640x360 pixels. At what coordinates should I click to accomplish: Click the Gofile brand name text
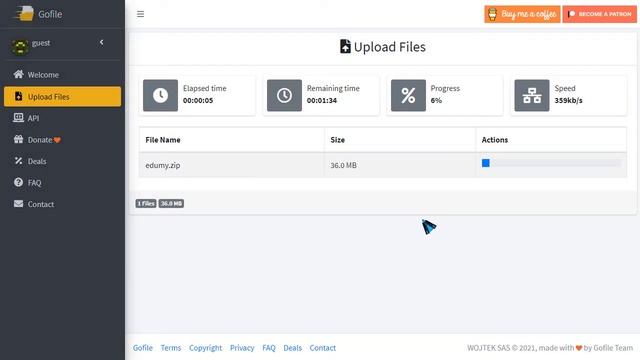coord(50,14)
